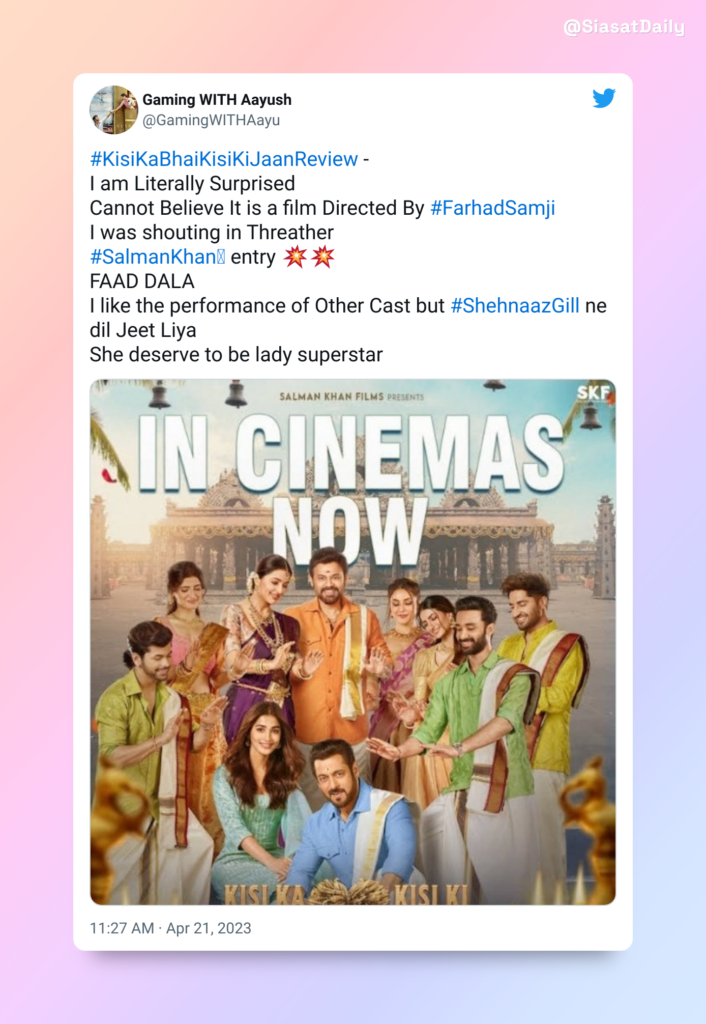Click the FAAD DALA text line
706x1024 pixels.
click(x=142, y=281)
